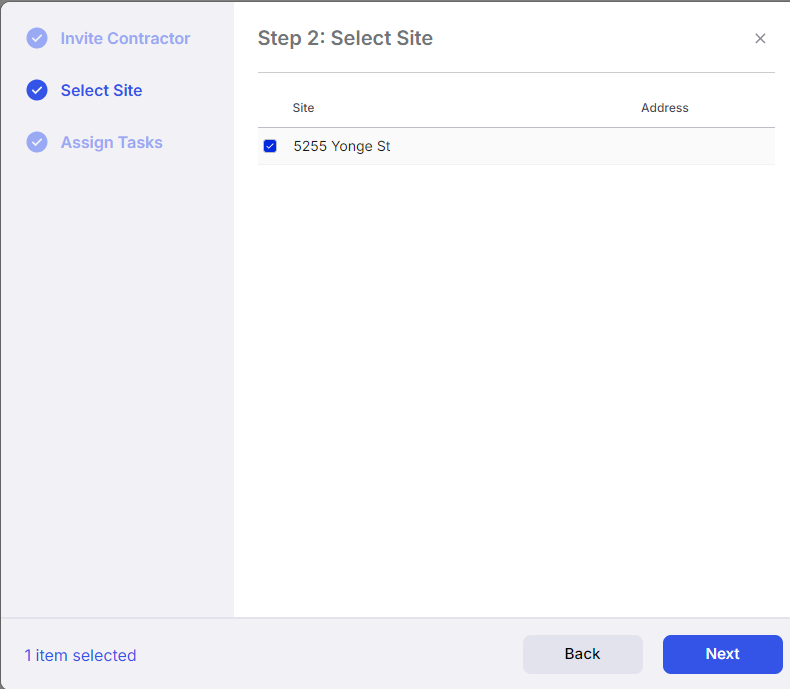
Task: Open the Select Site step label
Action: pos(101,90)
